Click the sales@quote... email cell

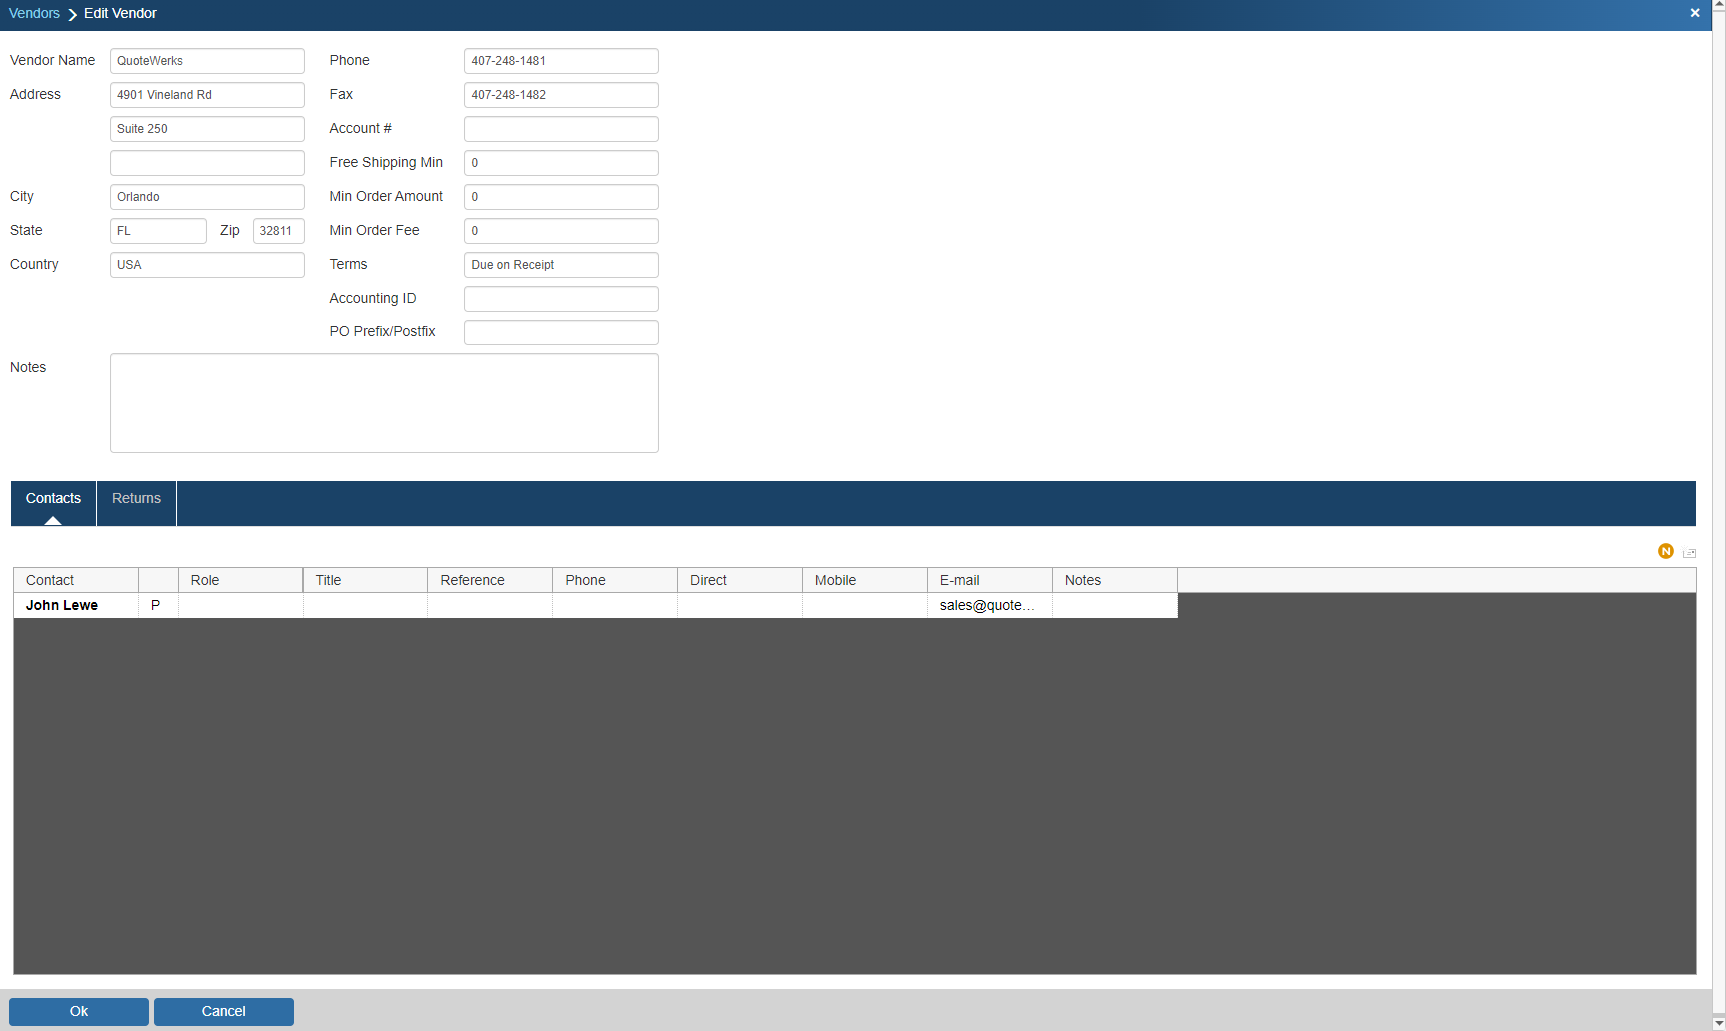click(x=988, y=605)
